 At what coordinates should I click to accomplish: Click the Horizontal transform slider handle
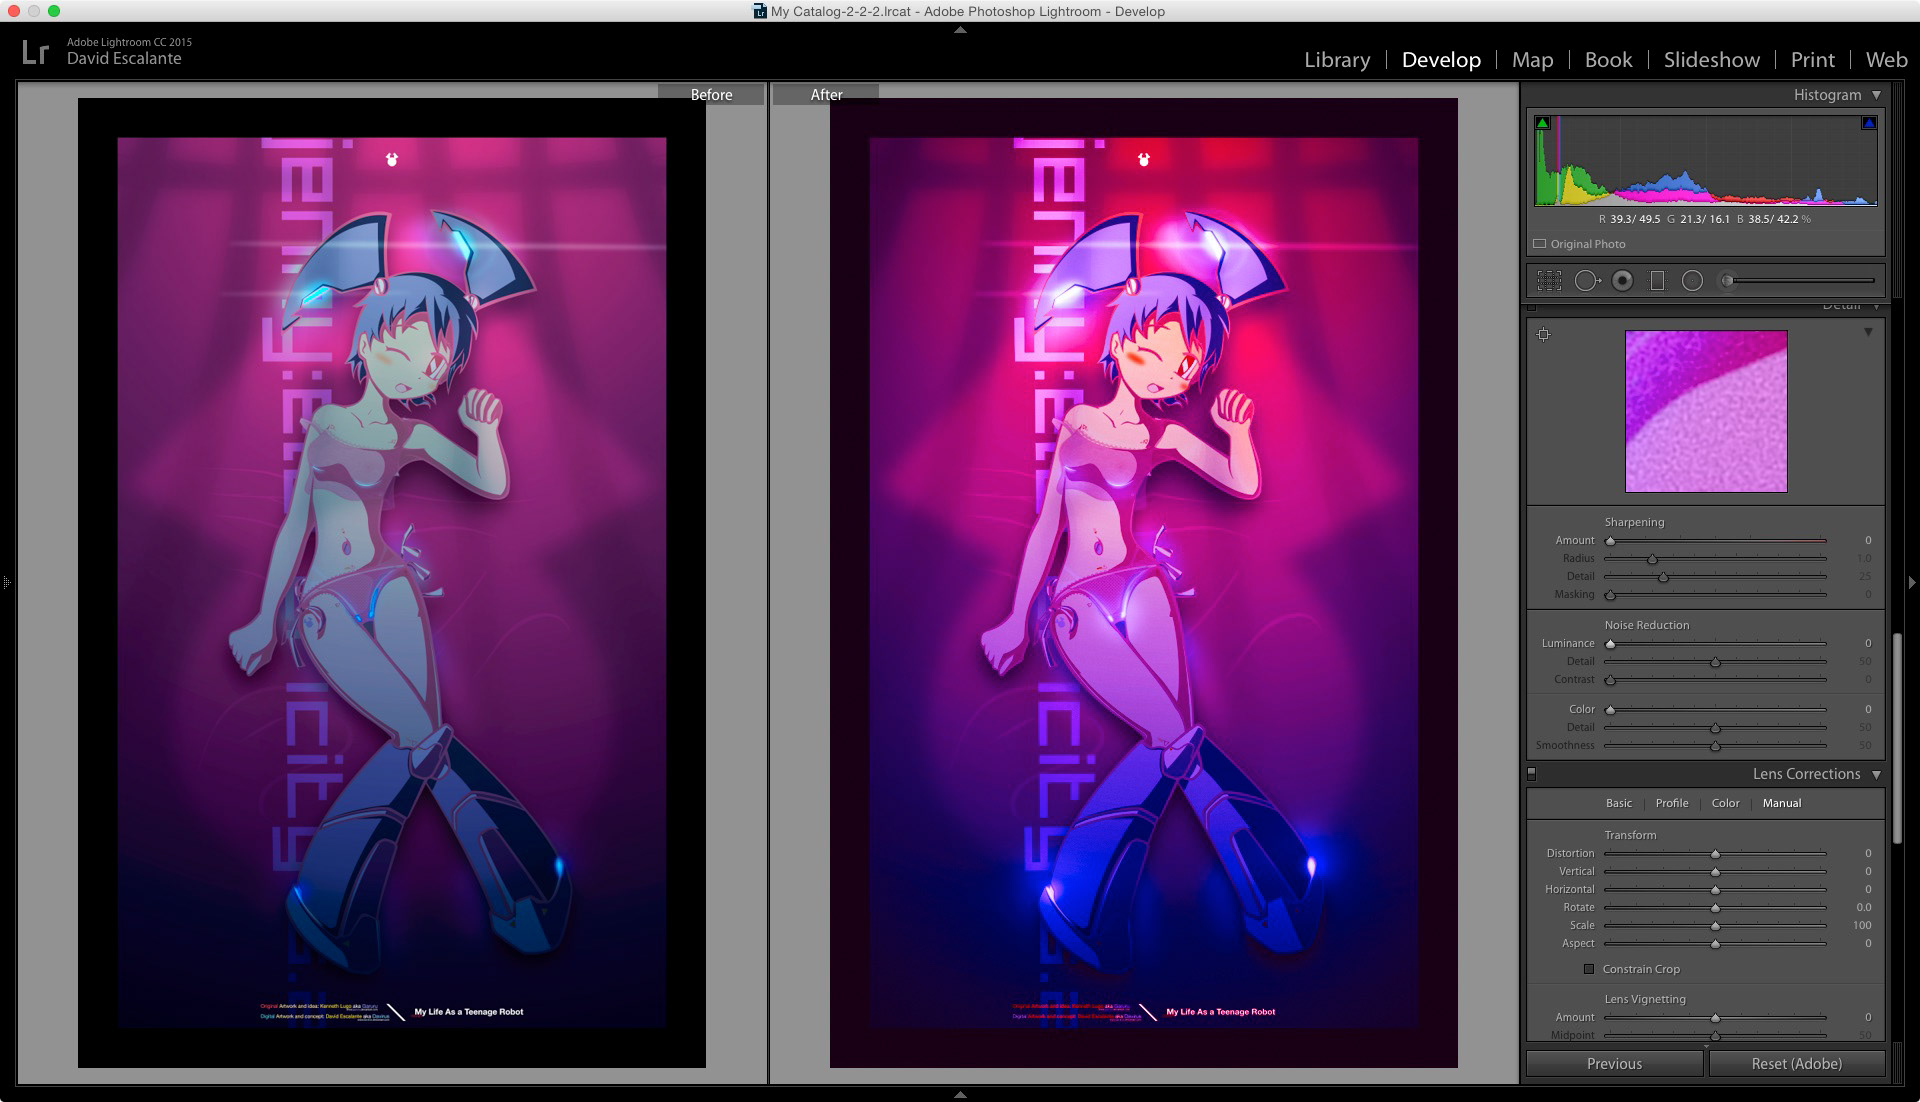point(1715,890)
